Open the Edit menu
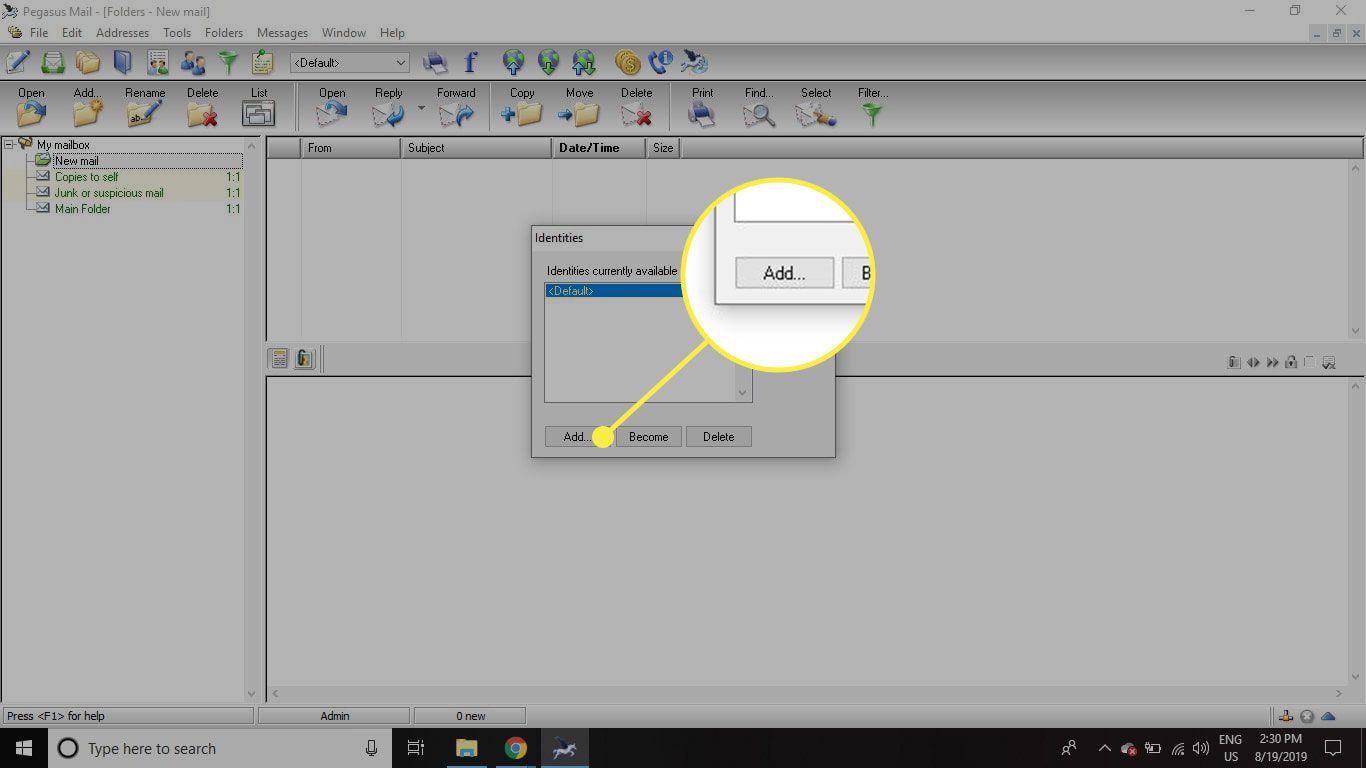This screenshot has width=1366, height=768. 72,33
